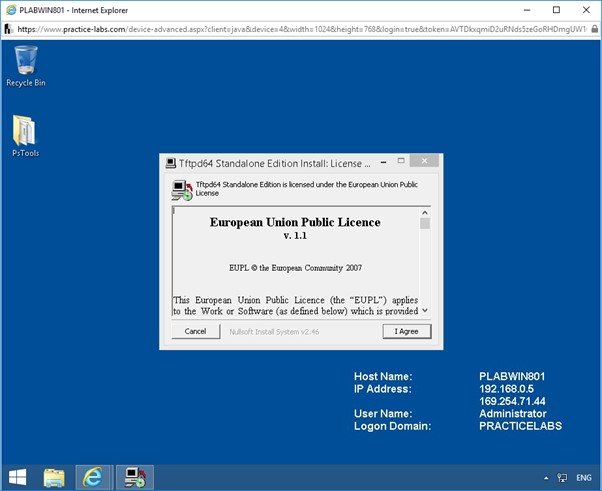This screenshot has width=602, height=491.
Task: Click the license scrollbar thumb
Action: click(425, 223)
